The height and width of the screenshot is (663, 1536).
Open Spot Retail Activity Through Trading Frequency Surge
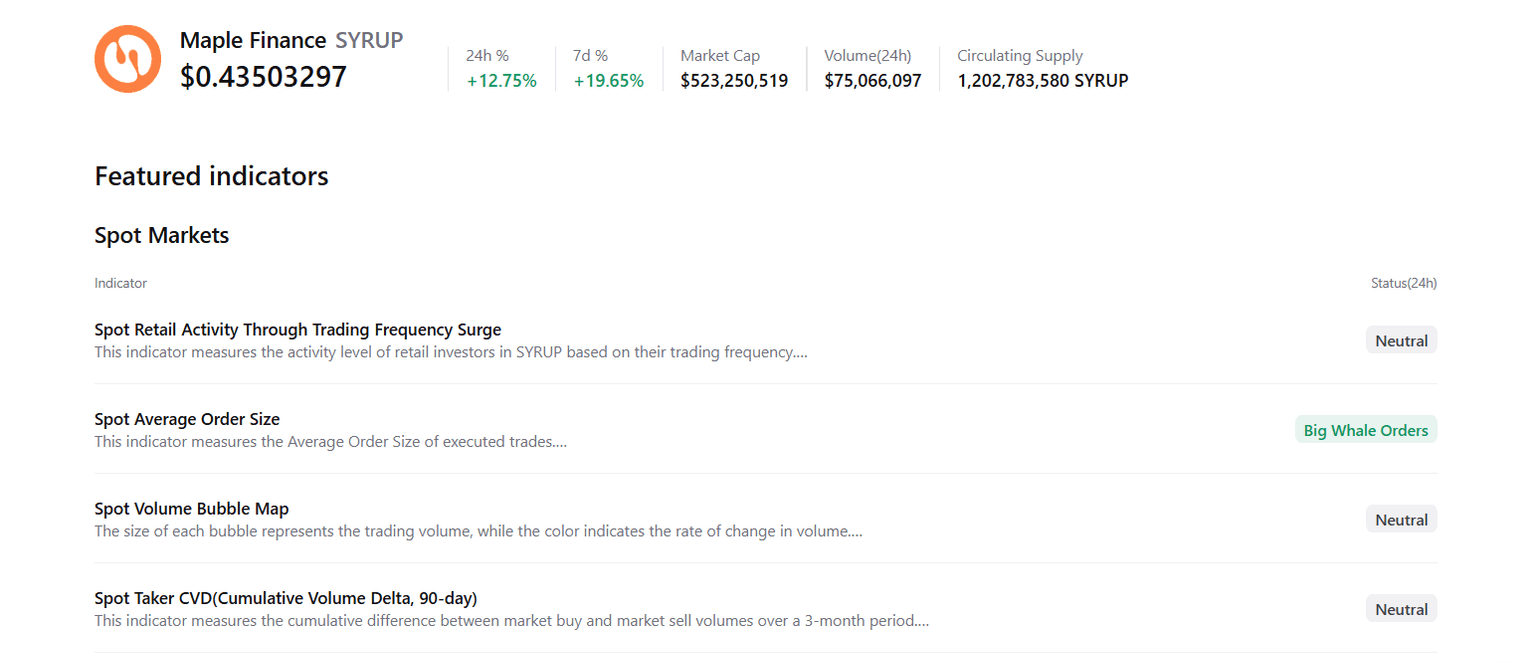coord(298,330)
